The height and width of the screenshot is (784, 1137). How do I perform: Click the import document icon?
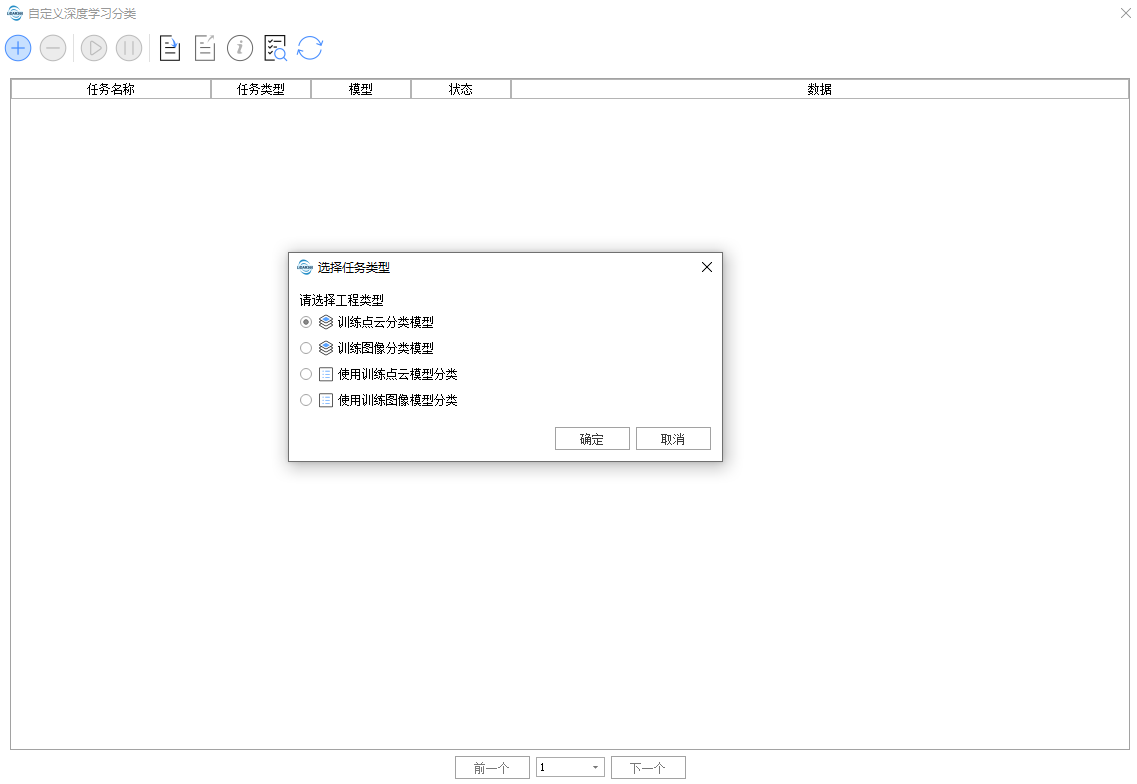point(170,49)
